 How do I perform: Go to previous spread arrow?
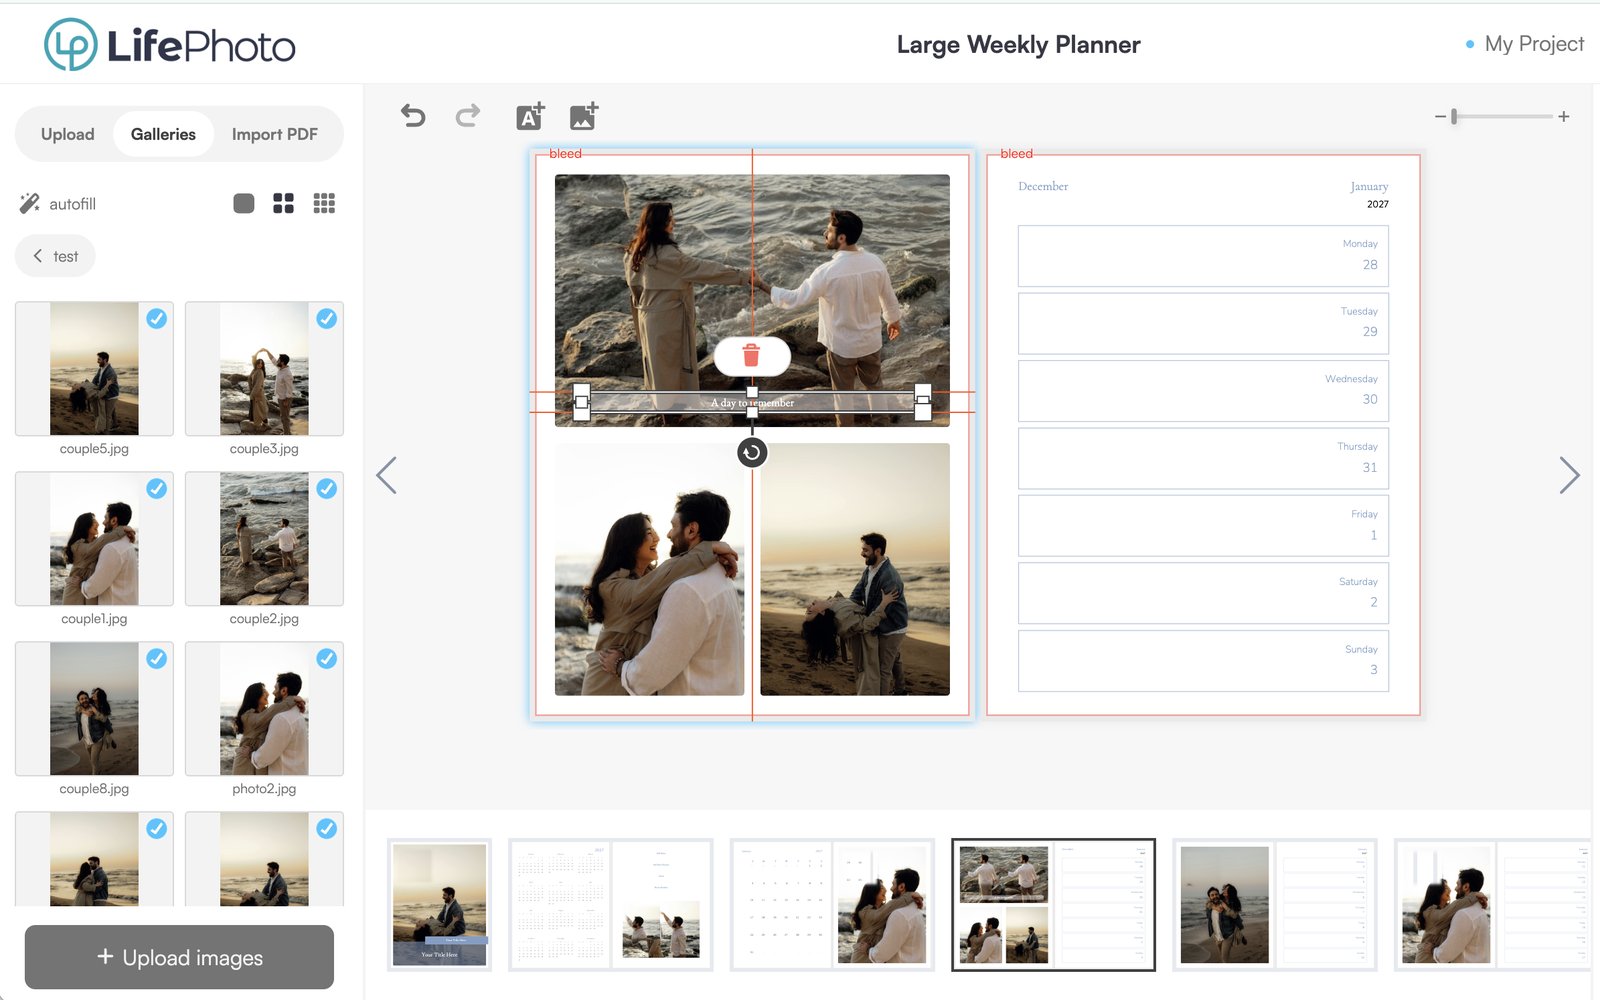[387, 475]
